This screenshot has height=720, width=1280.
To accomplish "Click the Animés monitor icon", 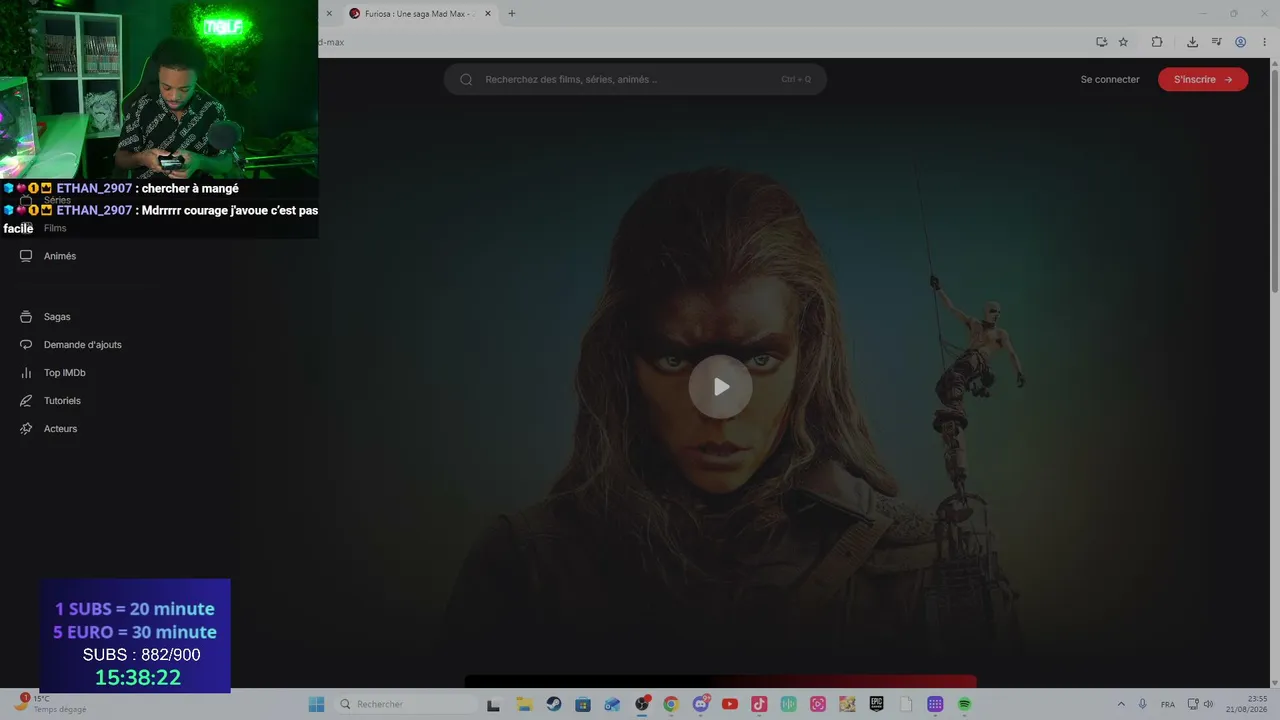I will (26, 256).
